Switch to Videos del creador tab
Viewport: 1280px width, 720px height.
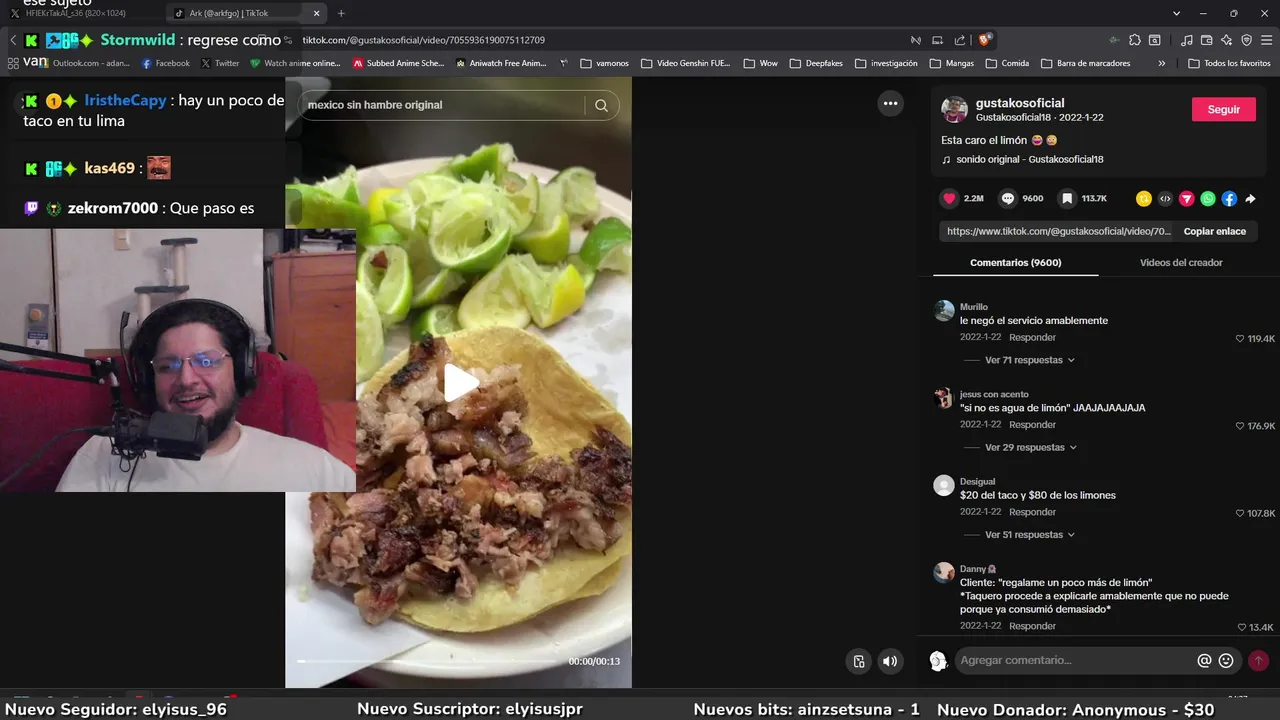1181,262
